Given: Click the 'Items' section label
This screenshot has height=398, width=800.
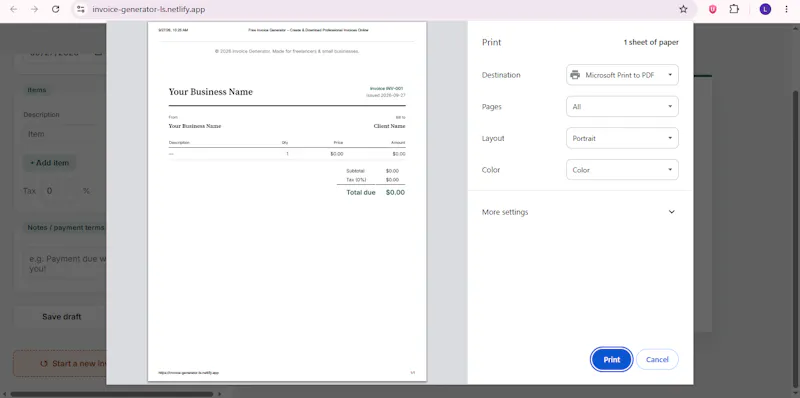Looking at the screenshot, I should pyautogui.click(x=37, y=90).
